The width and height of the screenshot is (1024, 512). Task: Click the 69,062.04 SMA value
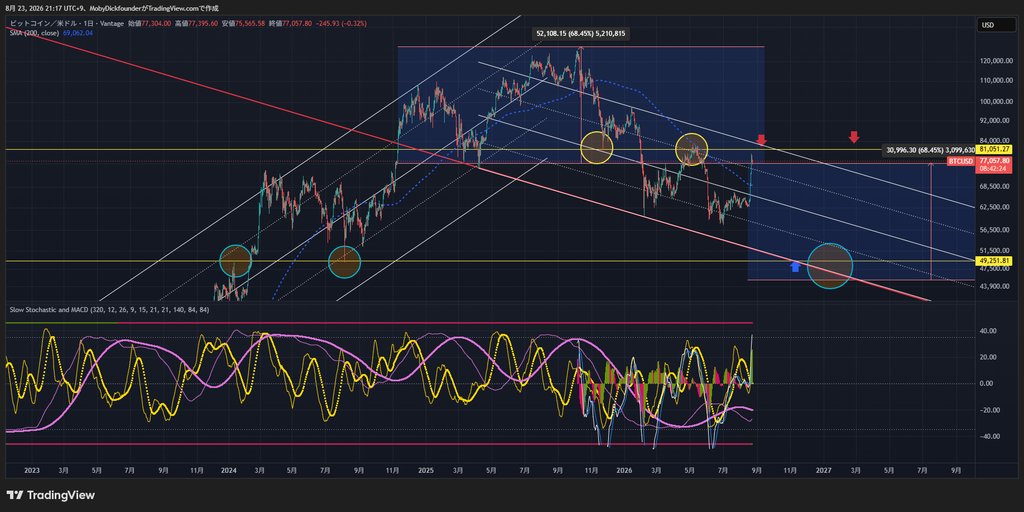pyautogui.click(x=78, y=33)
